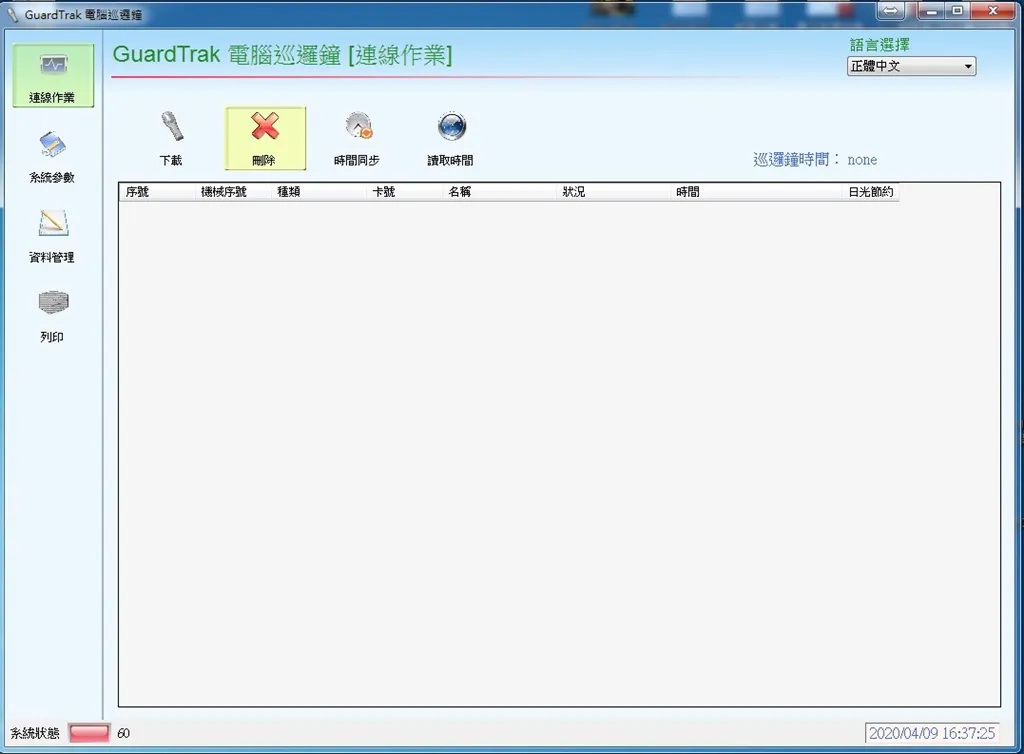The height and width of the screenshot is (754, 1024).
Task: Sort by the 名稱 column header
Action: (x=500, y=192)
